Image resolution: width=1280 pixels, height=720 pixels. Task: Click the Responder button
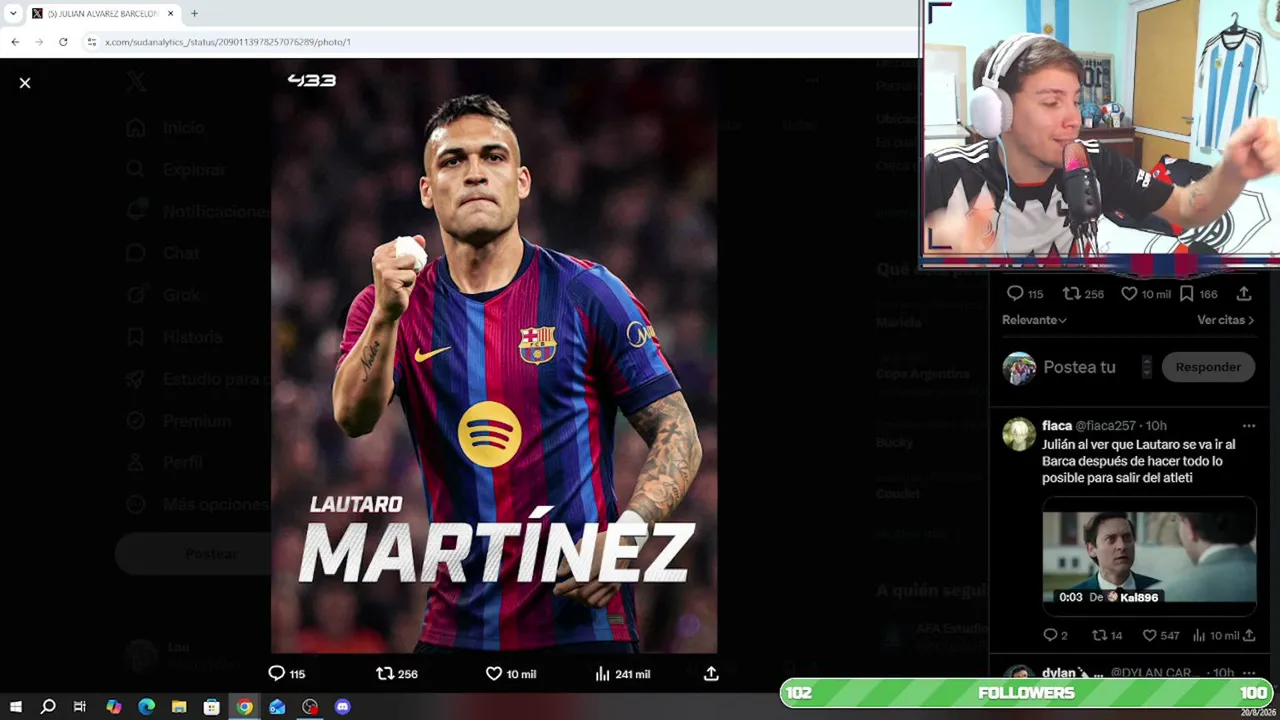click(x=1208, y=367)
